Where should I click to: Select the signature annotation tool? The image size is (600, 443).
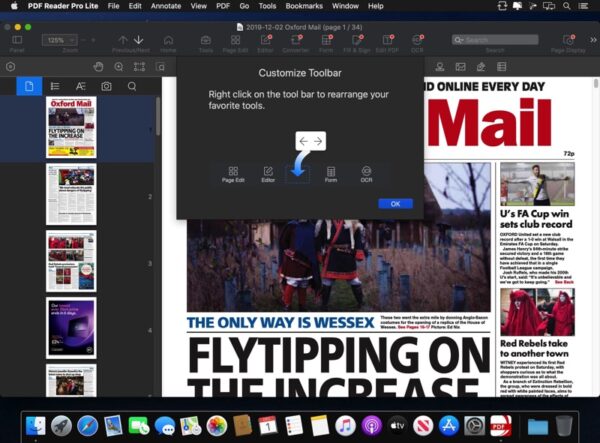481,67
